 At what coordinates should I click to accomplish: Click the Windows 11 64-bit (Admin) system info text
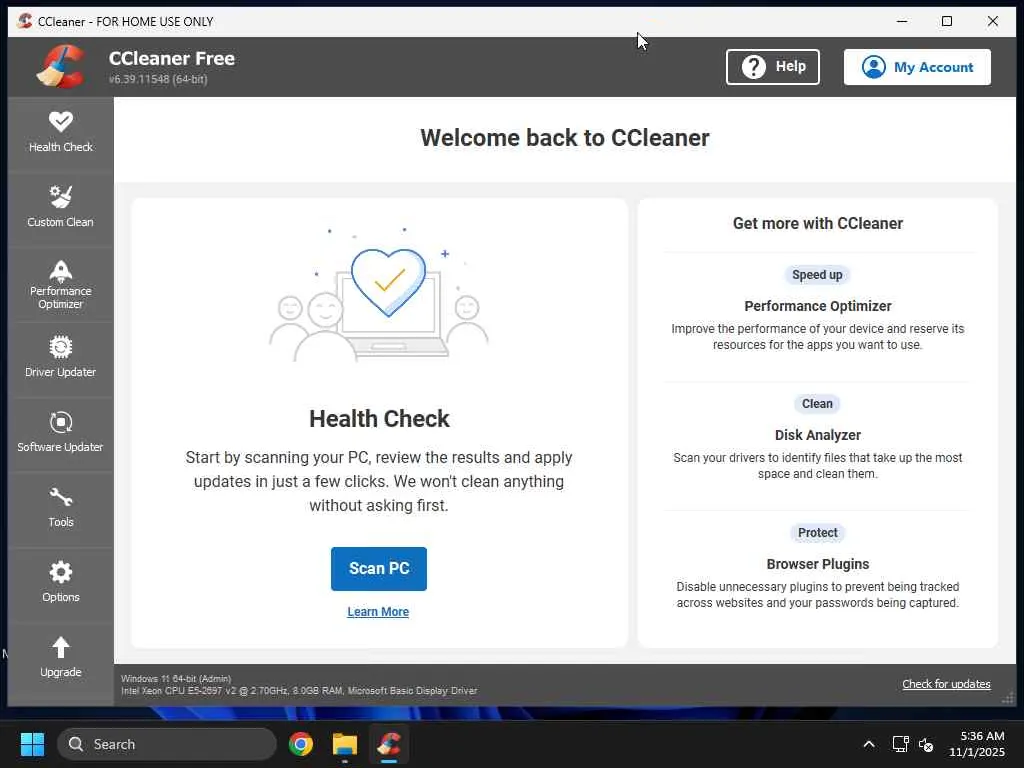176,679
